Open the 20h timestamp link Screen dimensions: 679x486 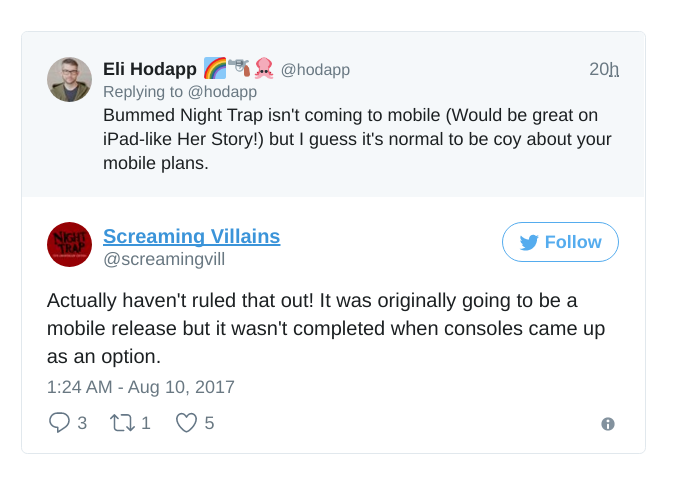(604, 69)
